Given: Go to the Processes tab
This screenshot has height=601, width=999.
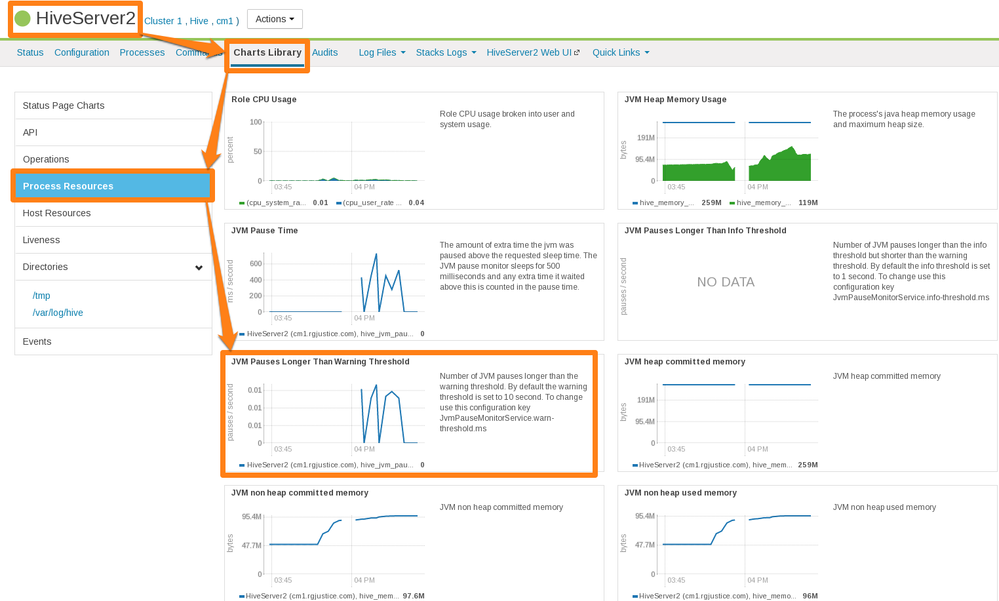Looking at the screenshot, I should coord(142,53).
